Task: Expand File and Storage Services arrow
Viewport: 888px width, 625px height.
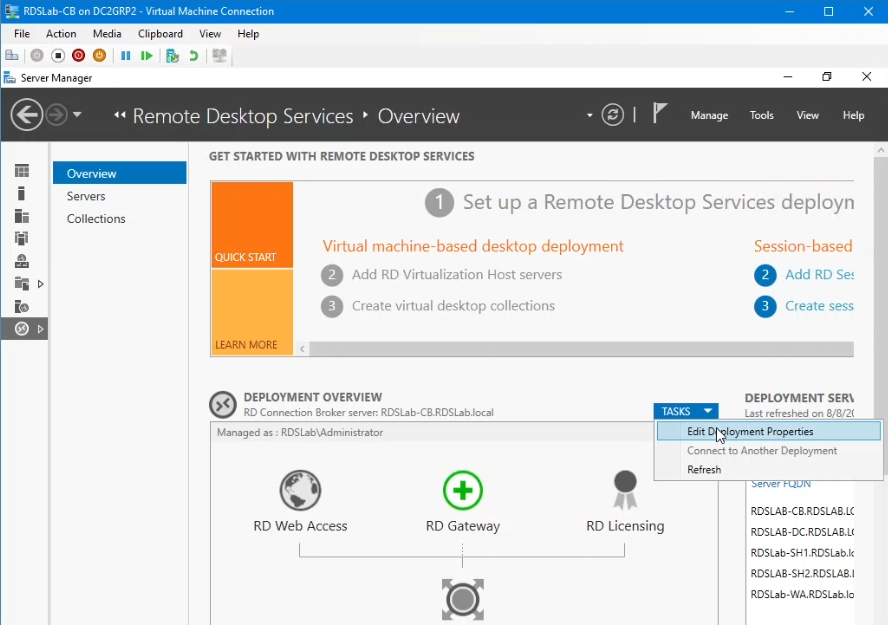Action: [40, 284]
